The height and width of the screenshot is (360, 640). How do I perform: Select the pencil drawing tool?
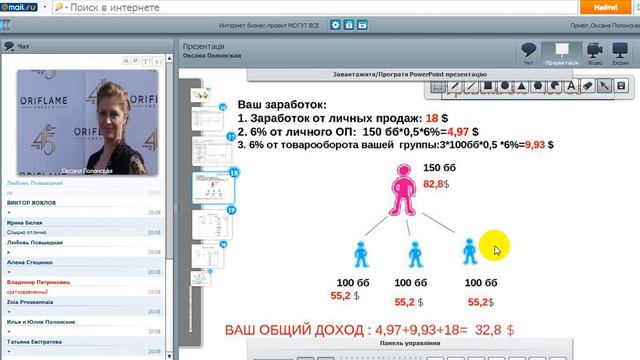point(454,86)
